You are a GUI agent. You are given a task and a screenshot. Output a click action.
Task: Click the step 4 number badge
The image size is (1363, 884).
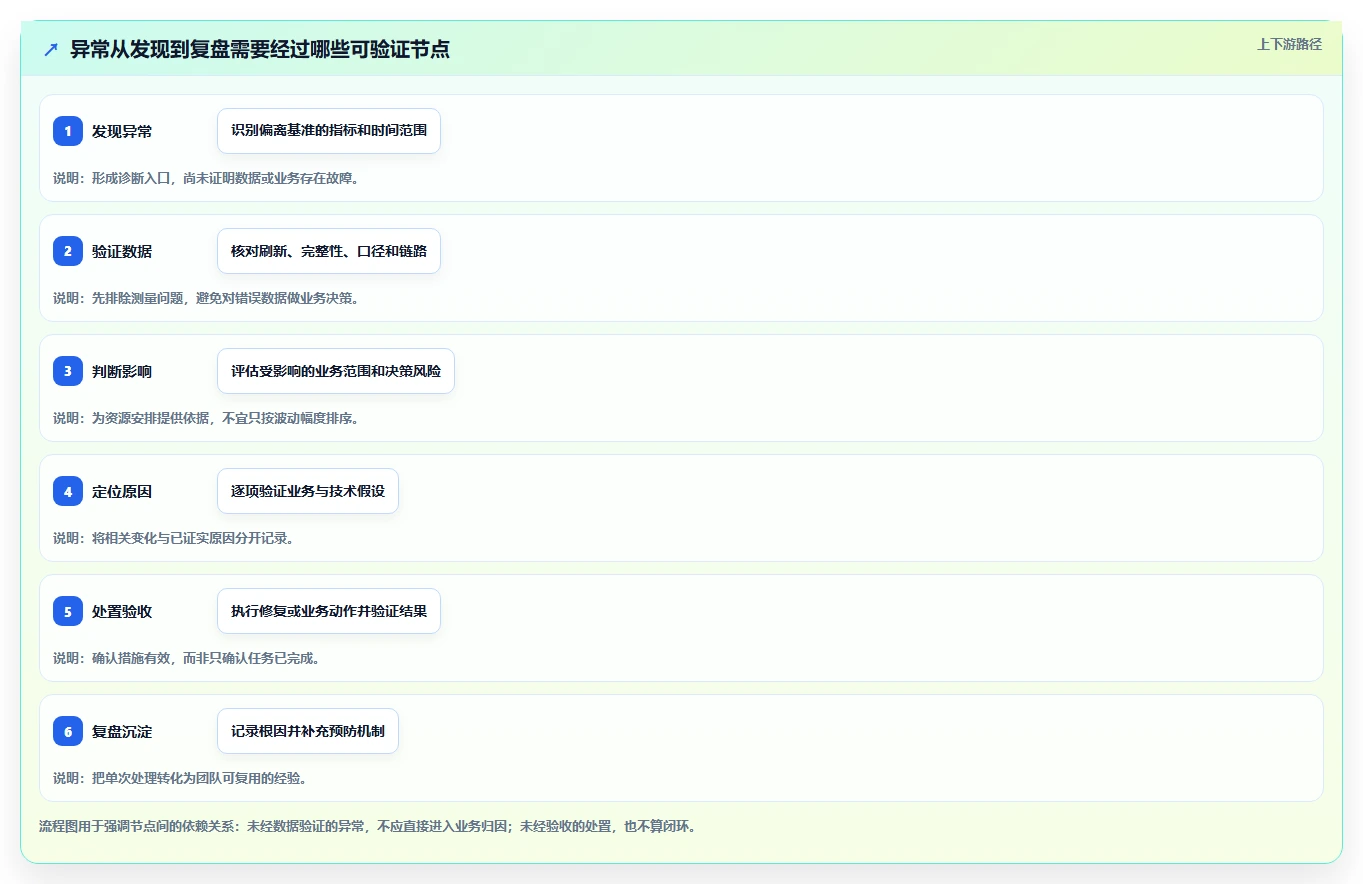pyautogui.click(x=68, y=491)
